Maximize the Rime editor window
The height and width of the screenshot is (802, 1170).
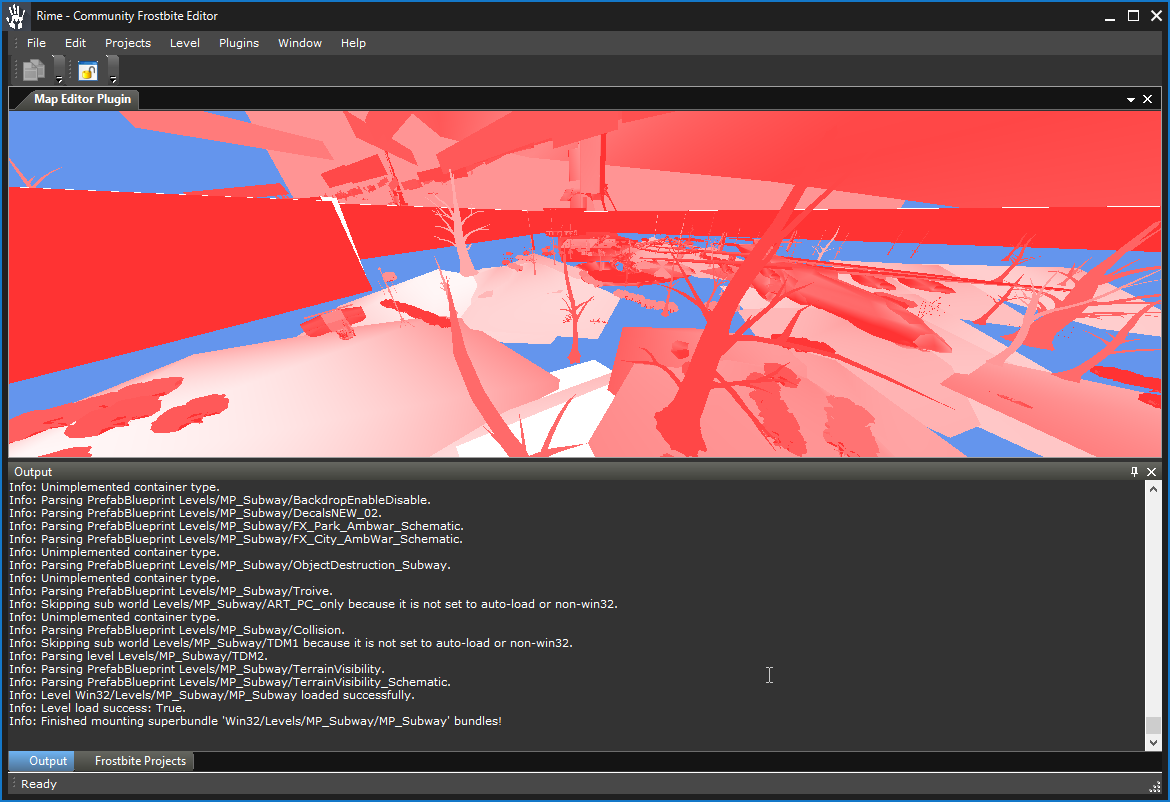tap(1133, 16)
